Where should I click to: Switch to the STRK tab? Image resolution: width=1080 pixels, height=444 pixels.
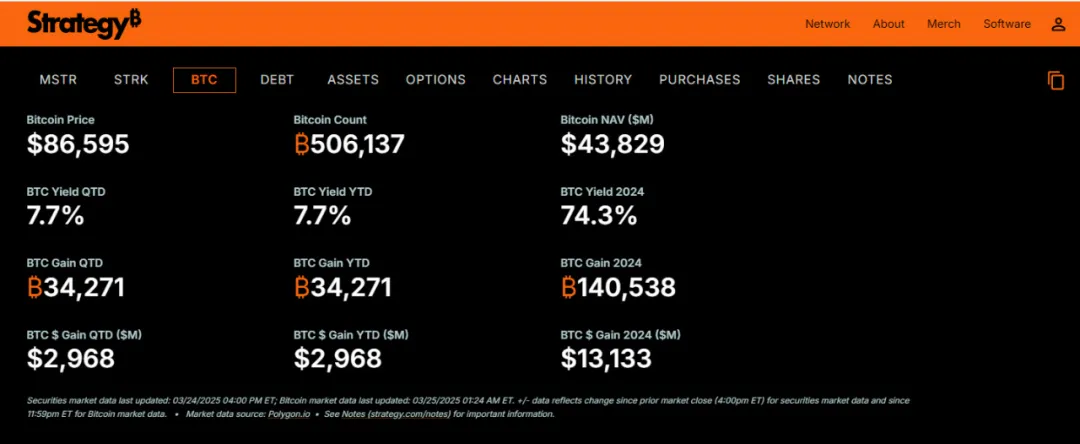pyautogui.click(x=131, y=80)
